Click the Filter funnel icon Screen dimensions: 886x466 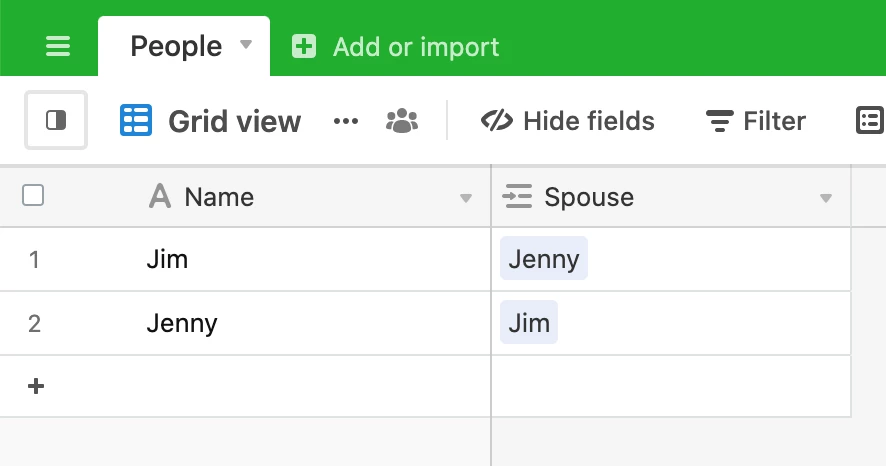[719, 121]
